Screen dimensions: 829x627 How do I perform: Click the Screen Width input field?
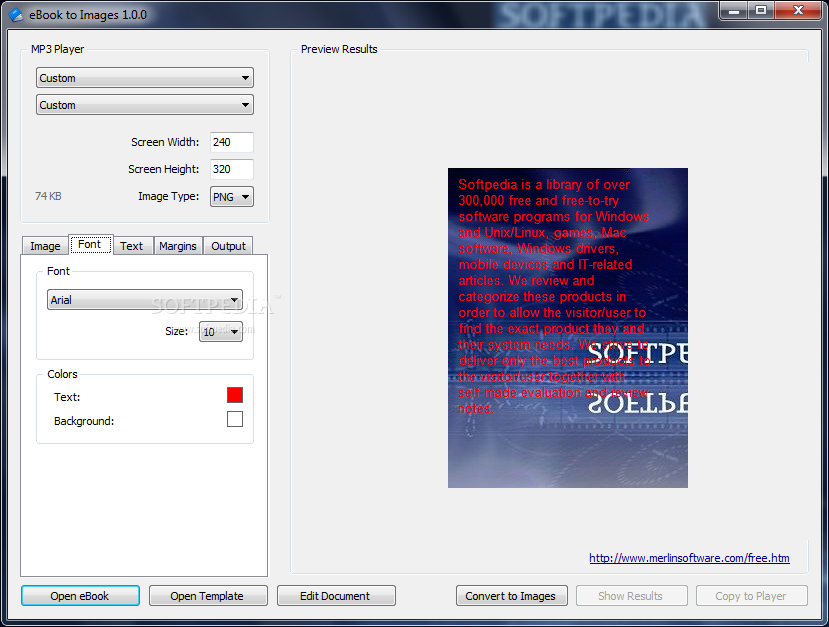point(232,142)
